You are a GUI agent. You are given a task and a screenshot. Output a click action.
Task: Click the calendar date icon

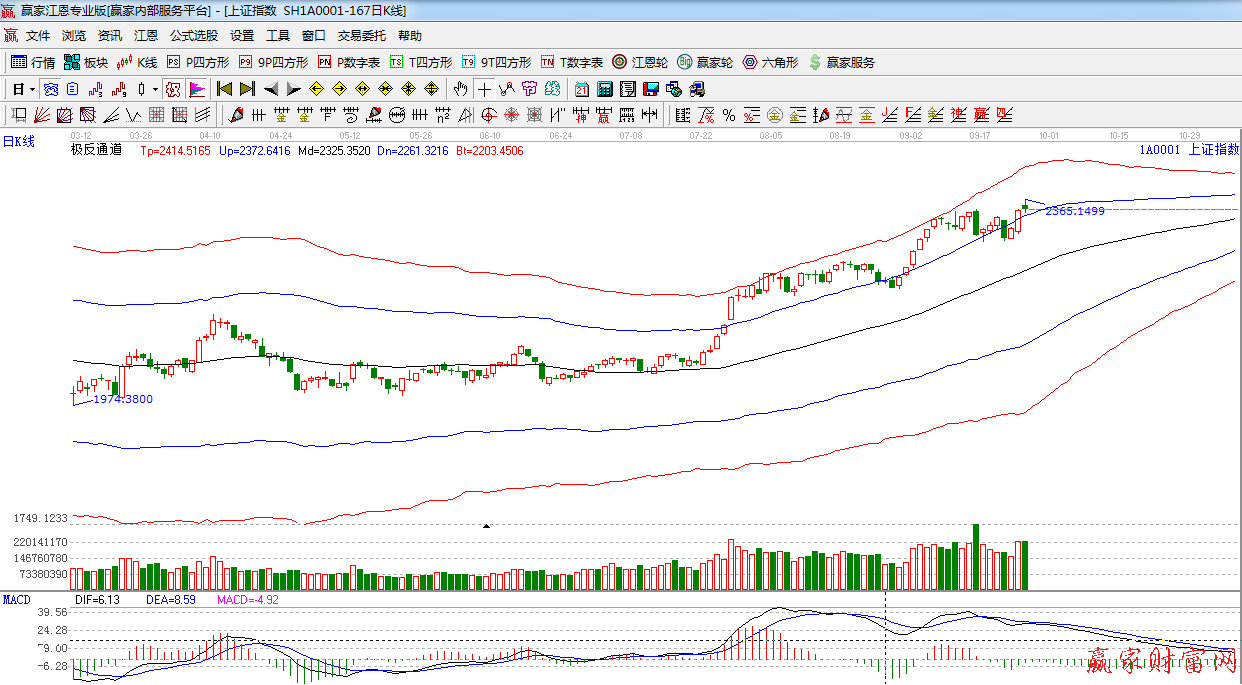[x=581, y=89]
